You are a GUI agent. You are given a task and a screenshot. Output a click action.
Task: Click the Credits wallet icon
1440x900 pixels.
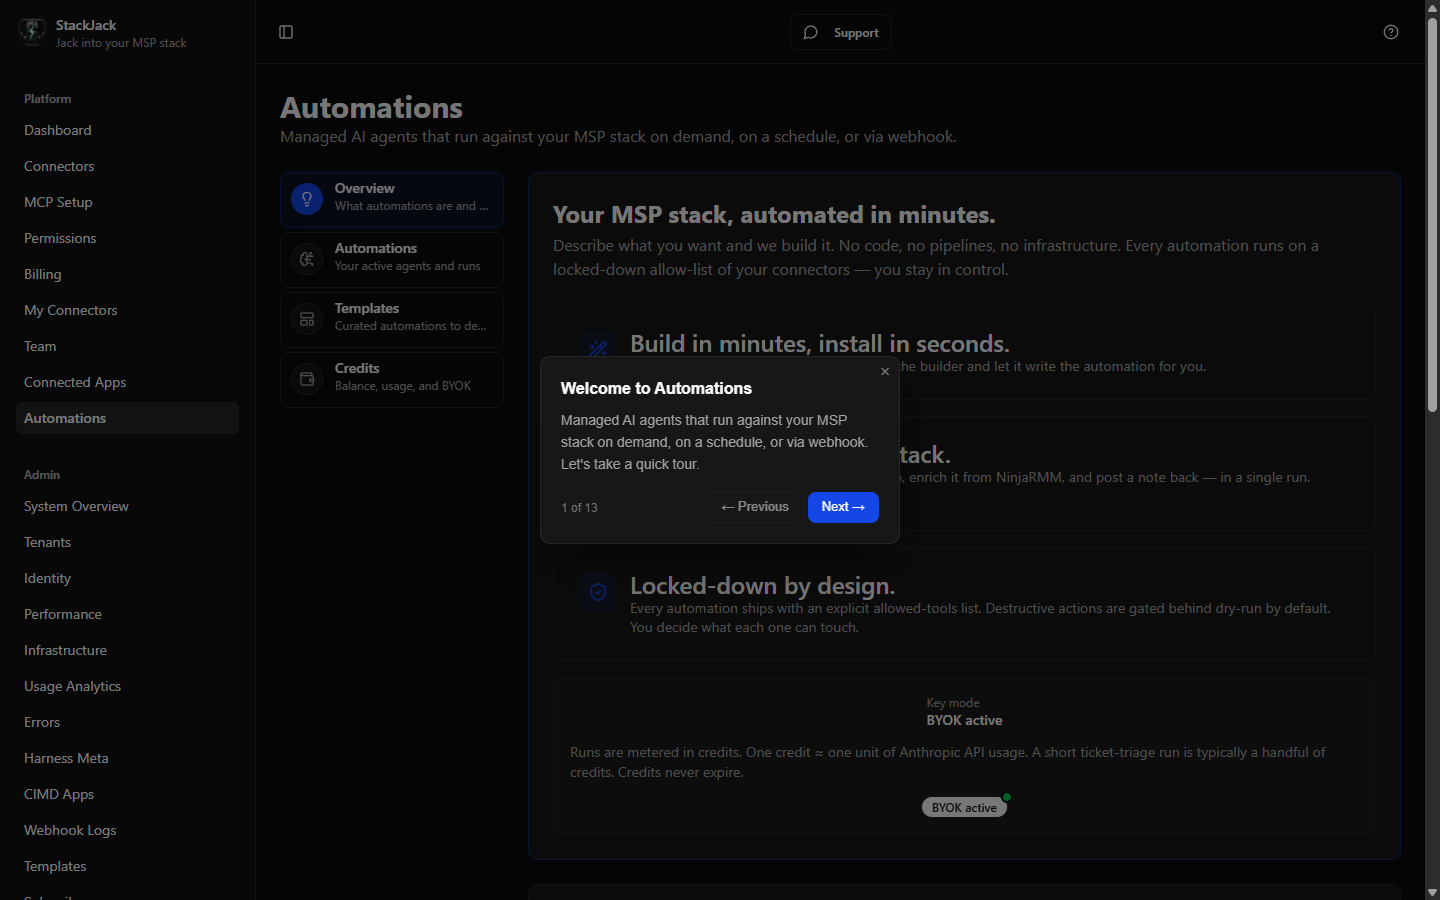307,379
